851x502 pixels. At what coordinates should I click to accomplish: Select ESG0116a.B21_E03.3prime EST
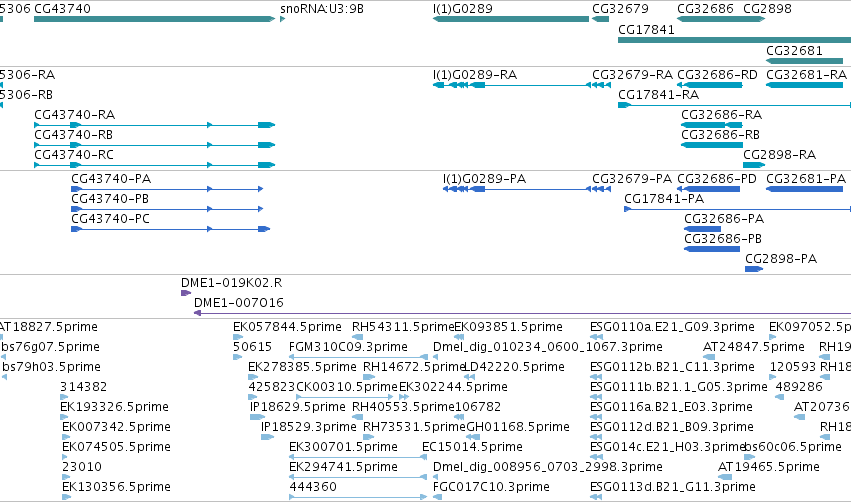[x=596, y=417]
